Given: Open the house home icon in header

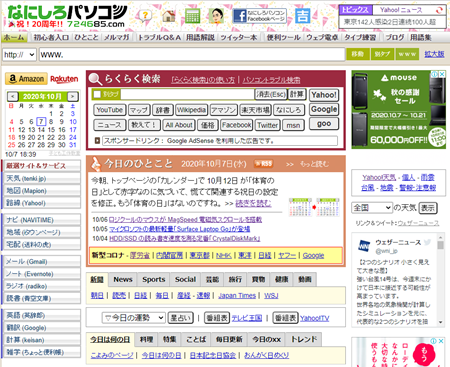Looking at the screenshot, I should pyautogui.click(x=168, y=16).
